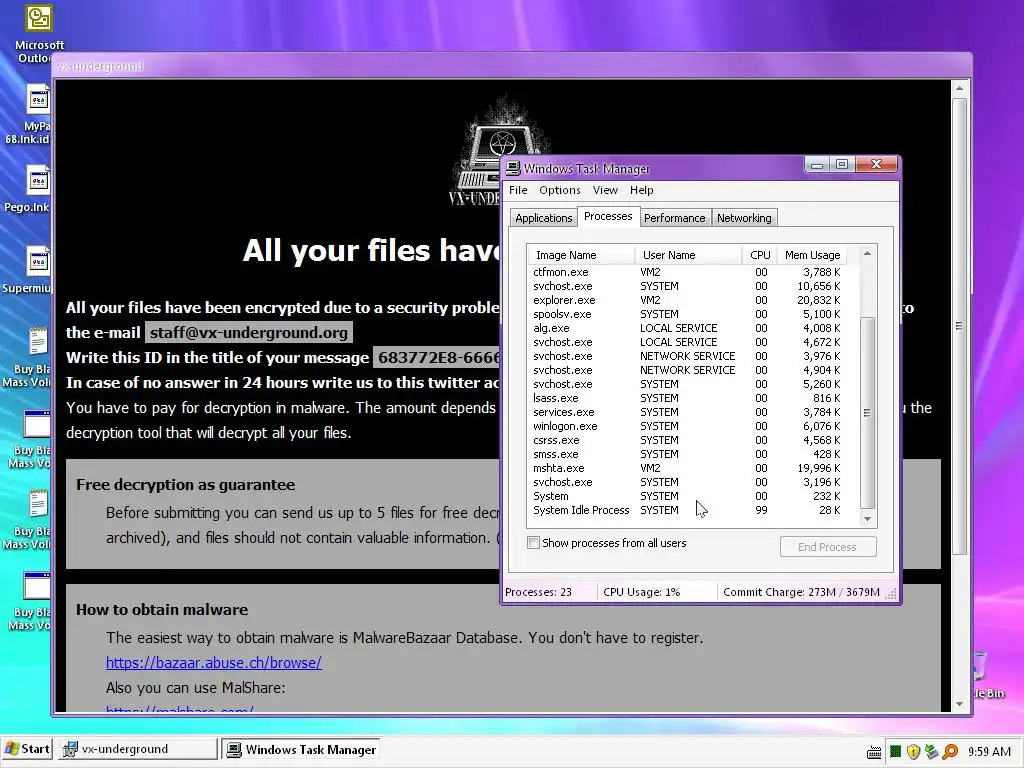Viewport: 1024px width, 768px height.
Task: Click the safely remove hardware tray icon
Action: point(931,752)
